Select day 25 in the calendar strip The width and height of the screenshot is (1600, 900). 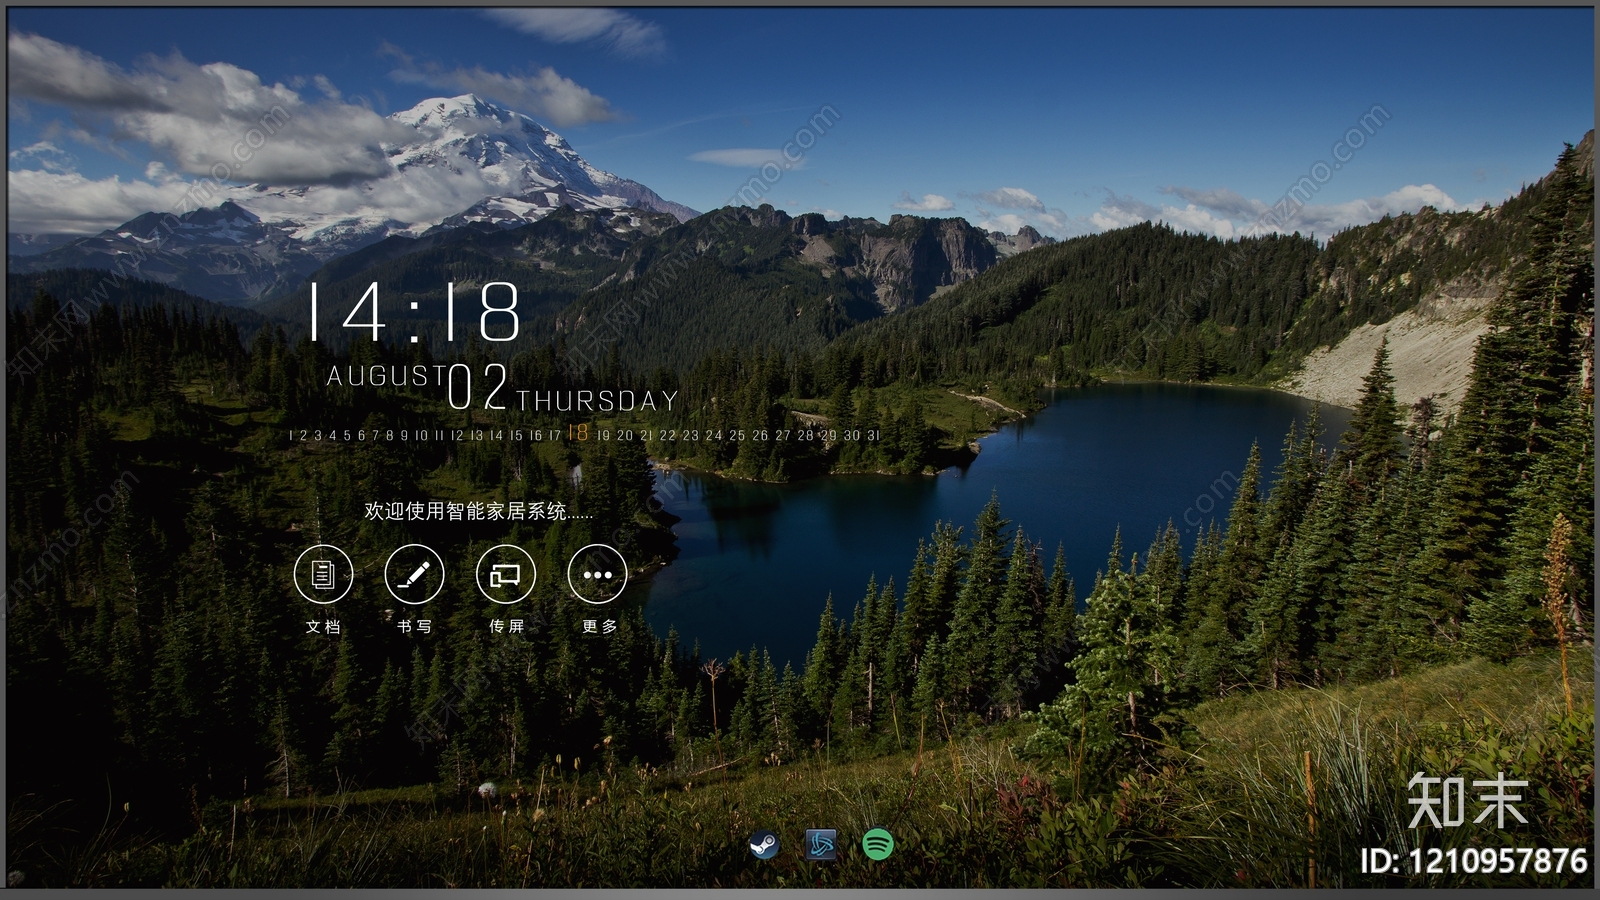click(737, 436)
